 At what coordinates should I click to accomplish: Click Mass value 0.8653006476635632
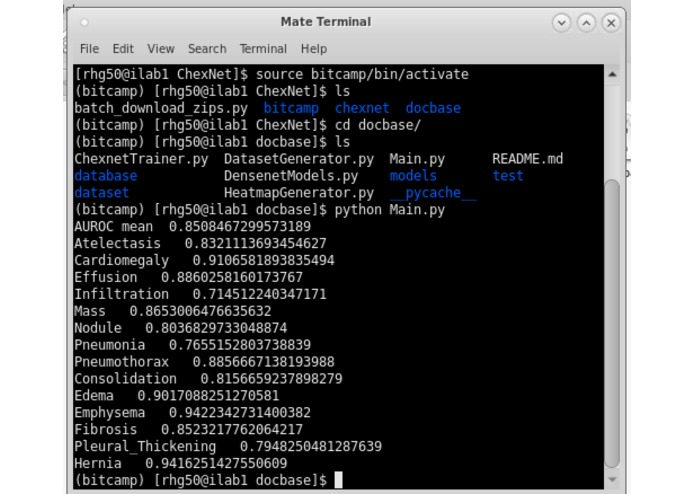click(x=200, y=311)
